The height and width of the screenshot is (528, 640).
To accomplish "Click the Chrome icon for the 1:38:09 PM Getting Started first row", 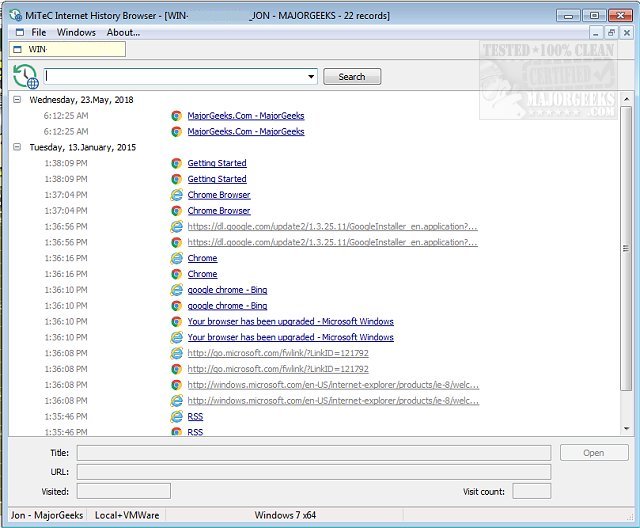I will point(176,163).
